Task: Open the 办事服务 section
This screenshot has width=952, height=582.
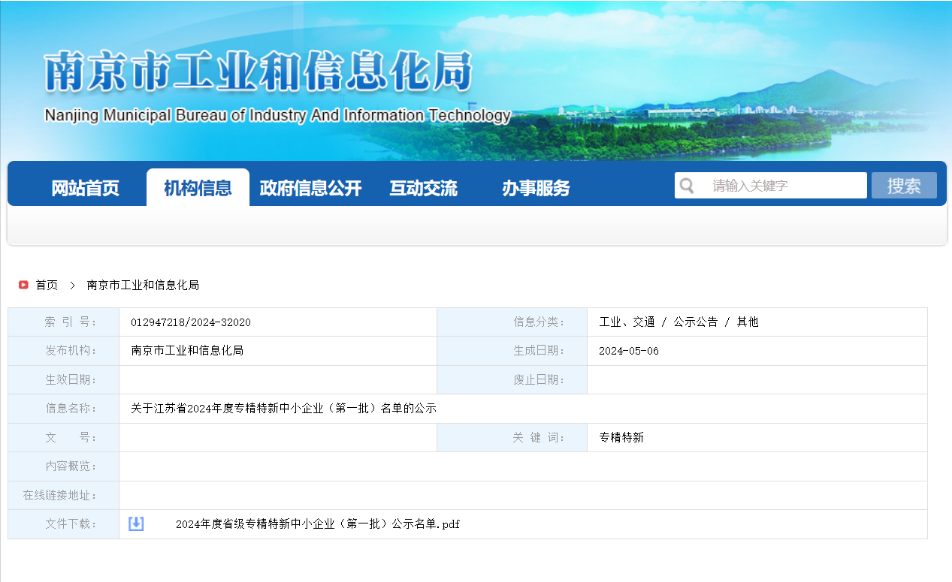Action: (536, 185)
